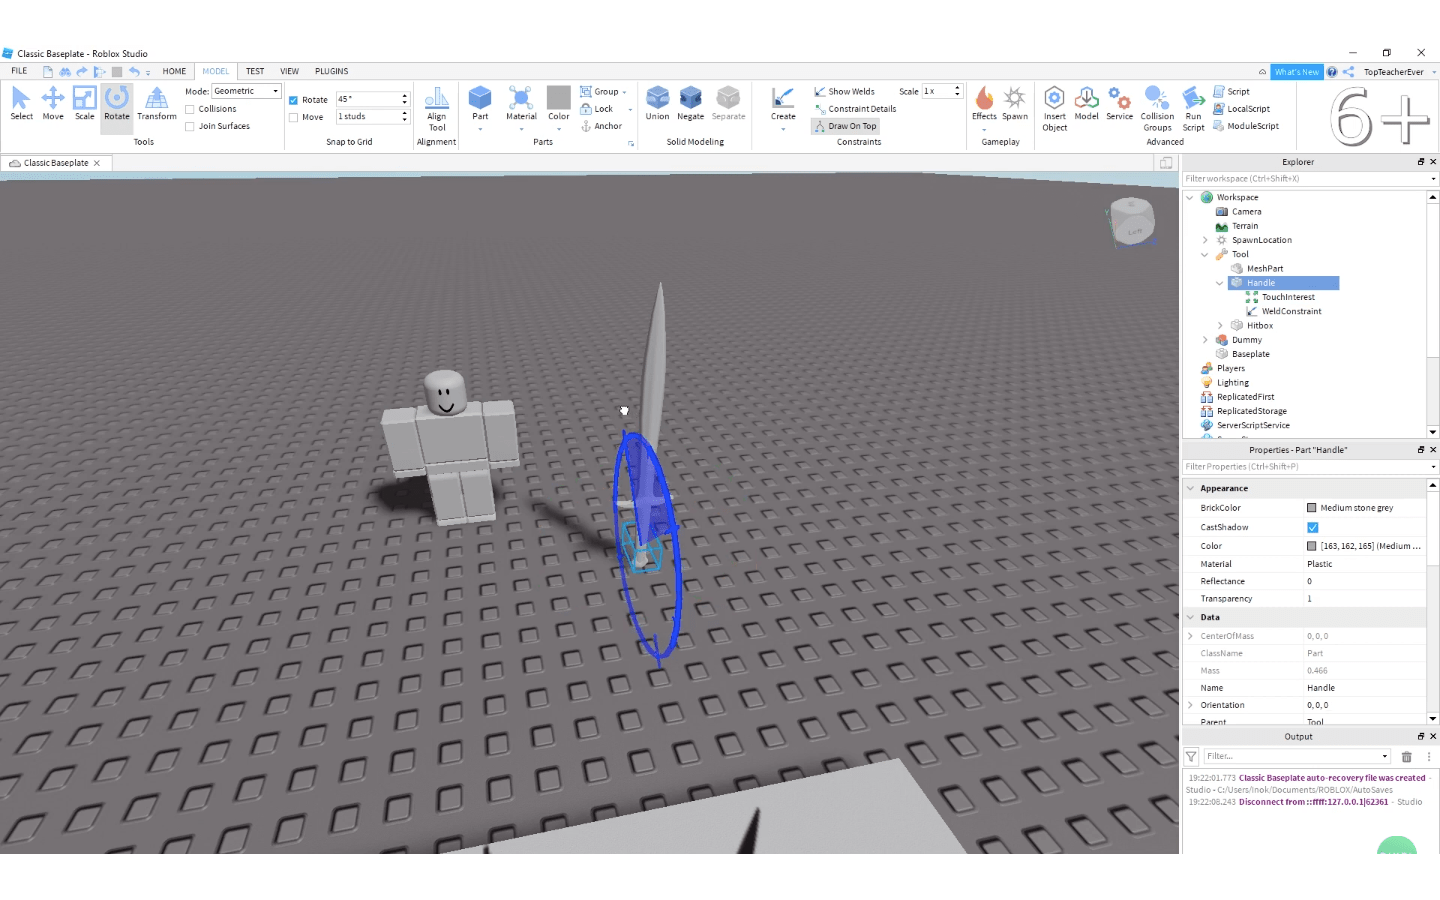This screenshot has height=900, width=1440.
Task: Enable the Join Surfaces checkbox
Action: [190, 126]
